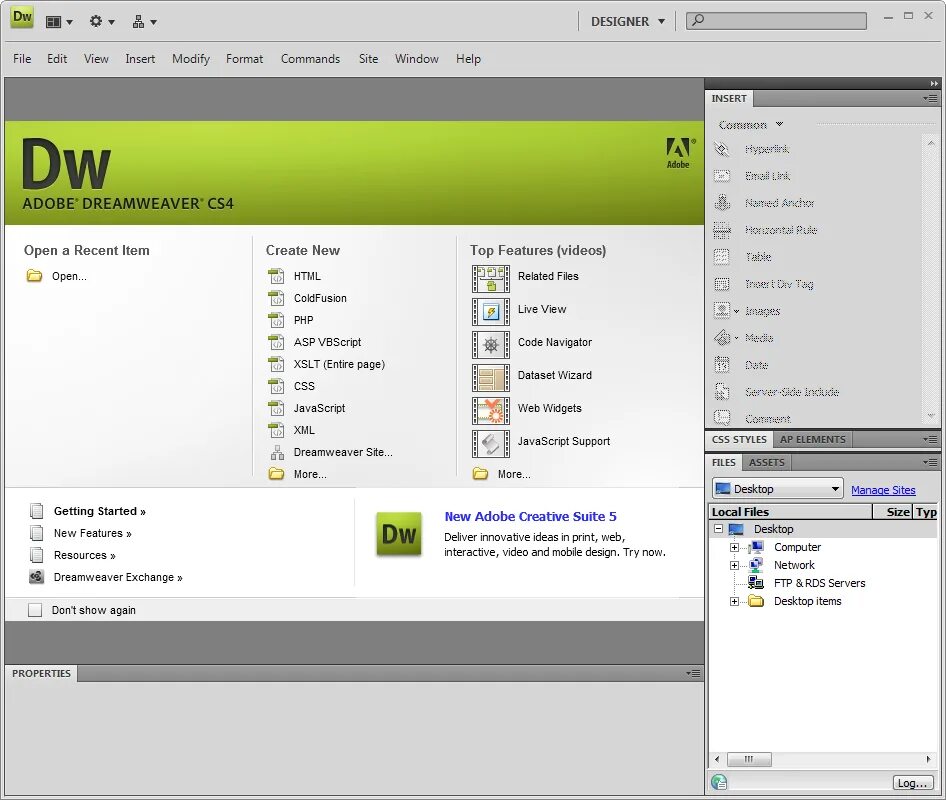Expand the Network tree node
This screenshot has width=946, height=800.
click(x=734, y=565)
